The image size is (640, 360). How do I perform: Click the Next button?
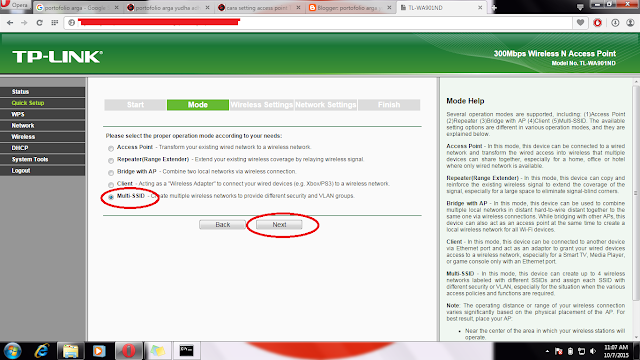click(x=279, y=224)
